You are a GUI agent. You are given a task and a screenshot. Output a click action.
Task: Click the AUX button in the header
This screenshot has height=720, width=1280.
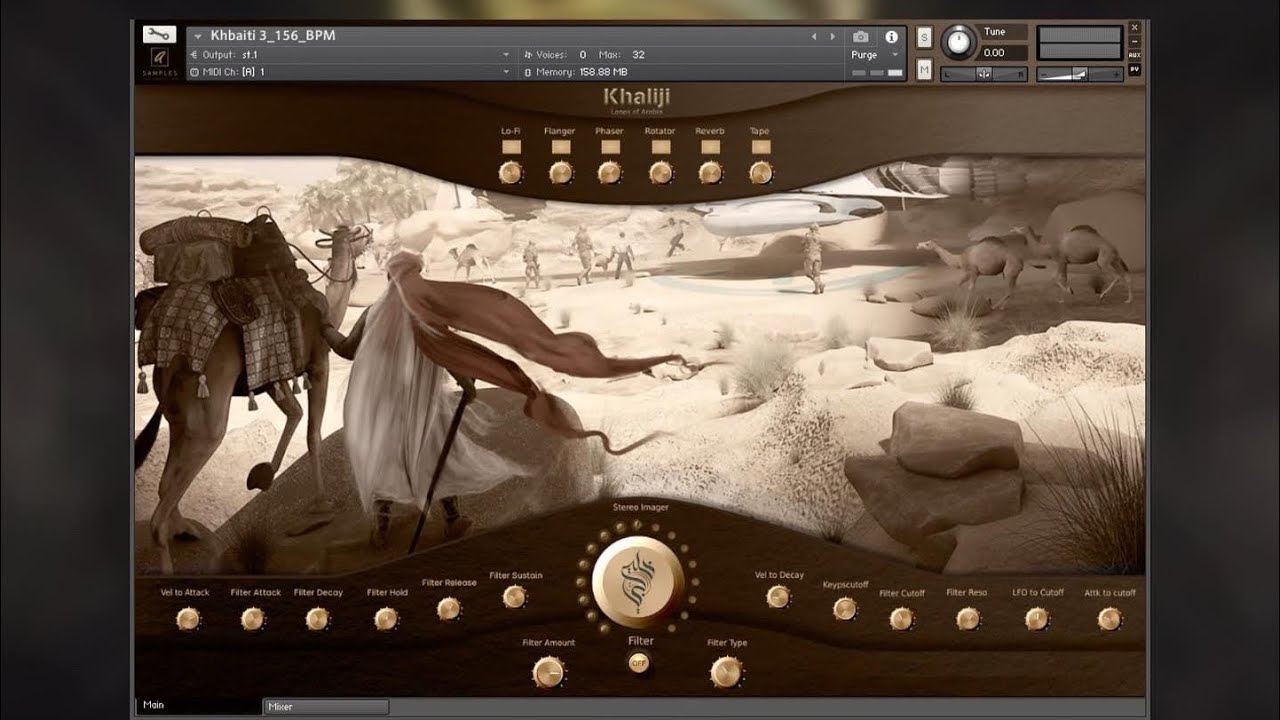[1134, 56]
